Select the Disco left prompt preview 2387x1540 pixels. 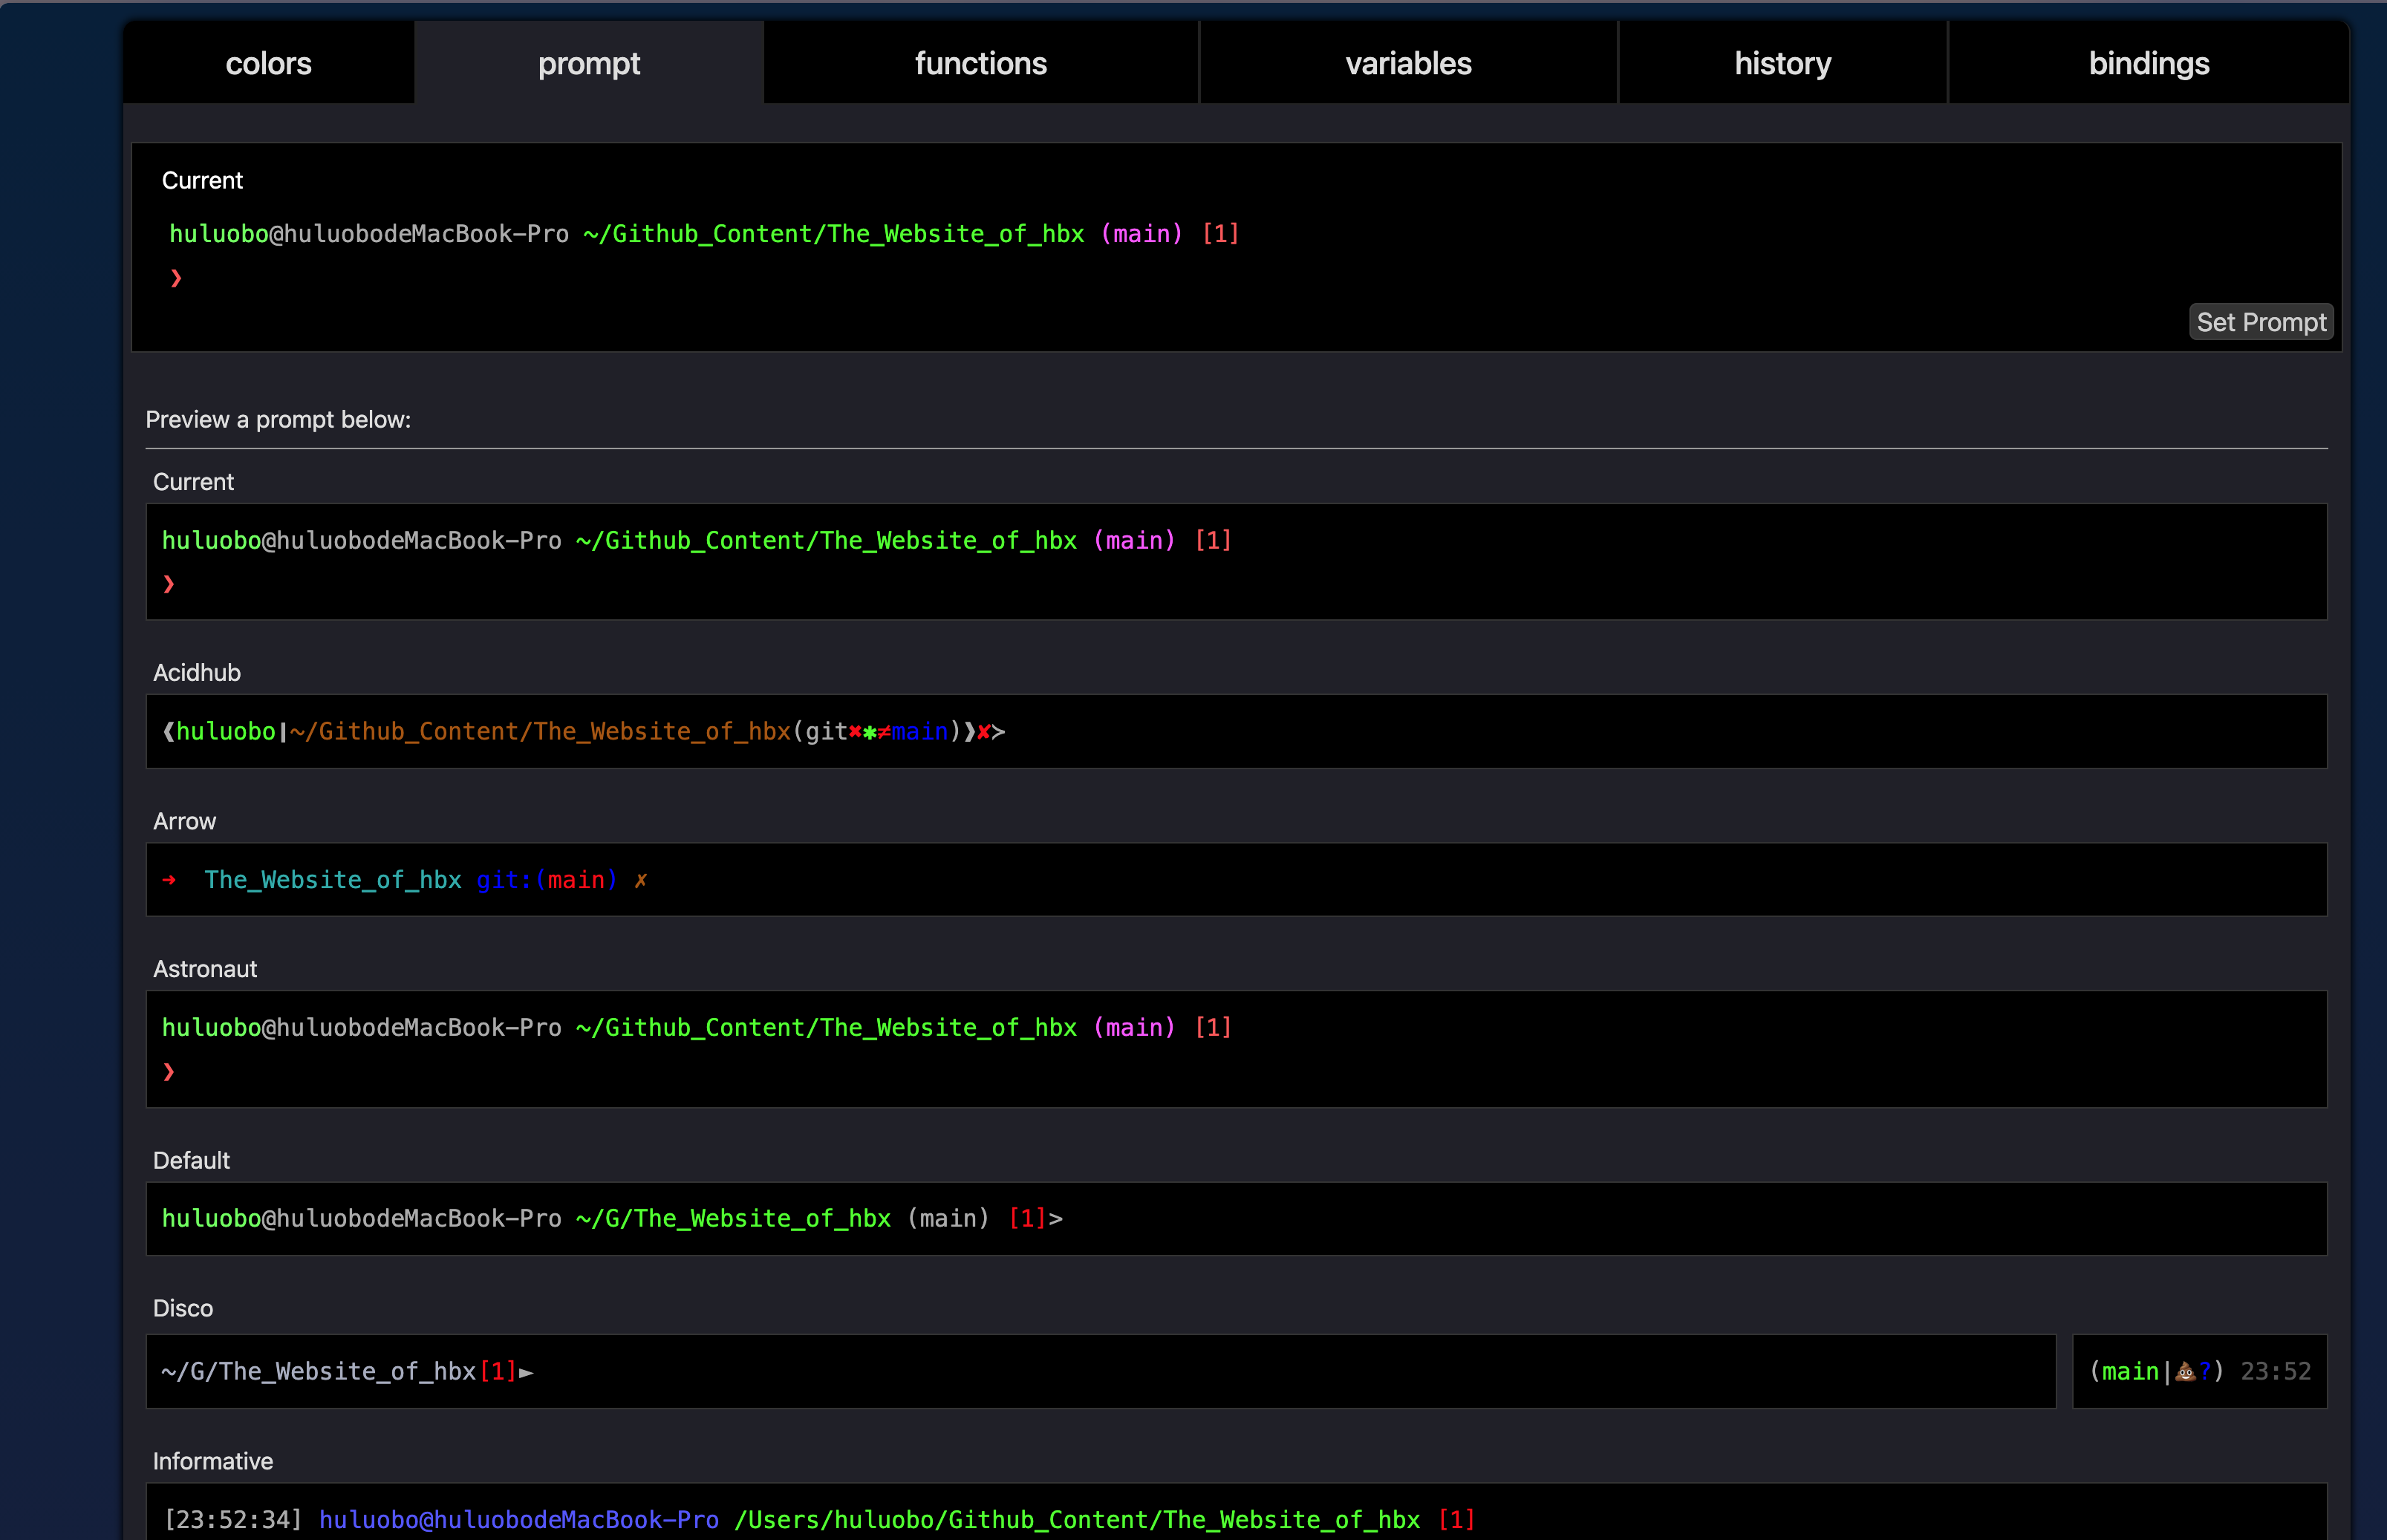pos(1100,1371)
